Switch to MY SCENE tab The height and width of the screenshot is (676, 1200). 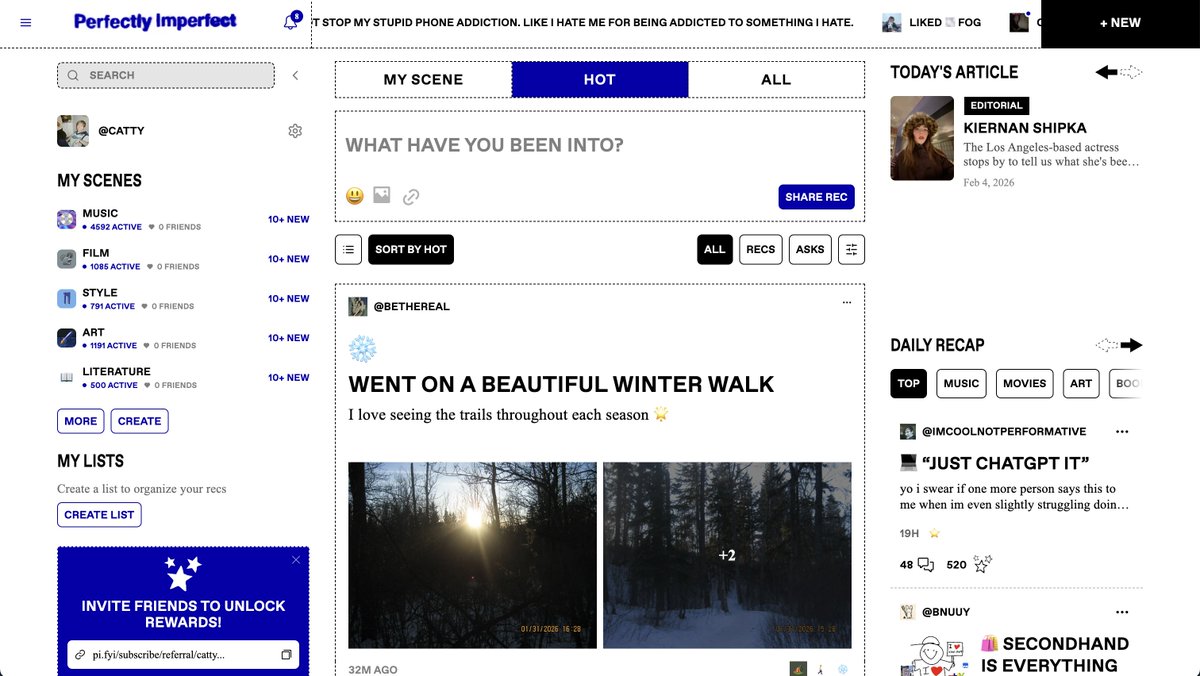point(423,80)
